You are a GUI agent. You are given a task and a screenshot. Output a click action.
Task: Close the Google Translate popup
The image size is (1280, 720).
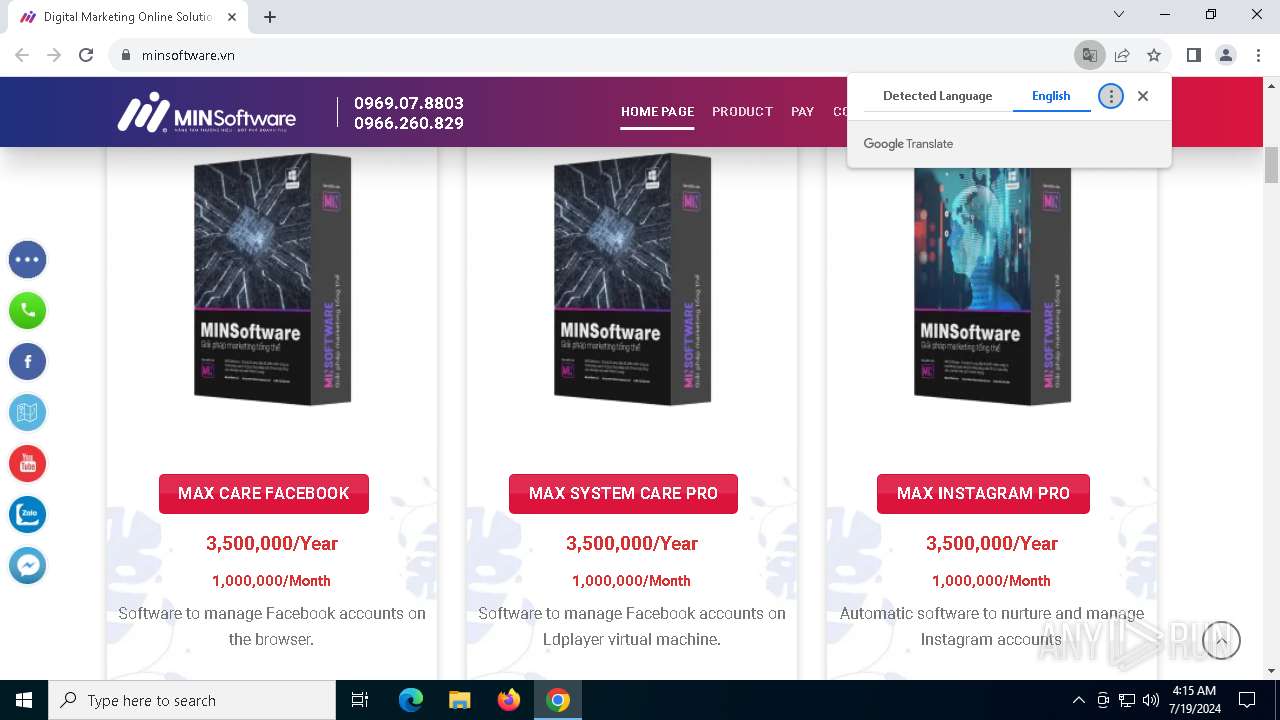point(1143,96)
